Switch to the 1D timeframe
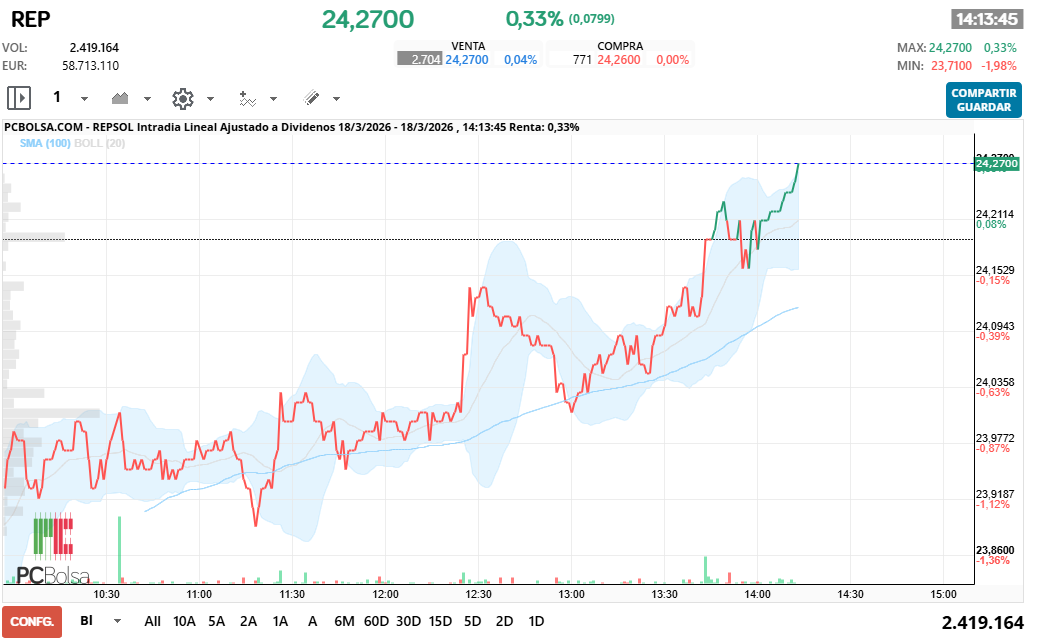 click(x=535, y=621)
